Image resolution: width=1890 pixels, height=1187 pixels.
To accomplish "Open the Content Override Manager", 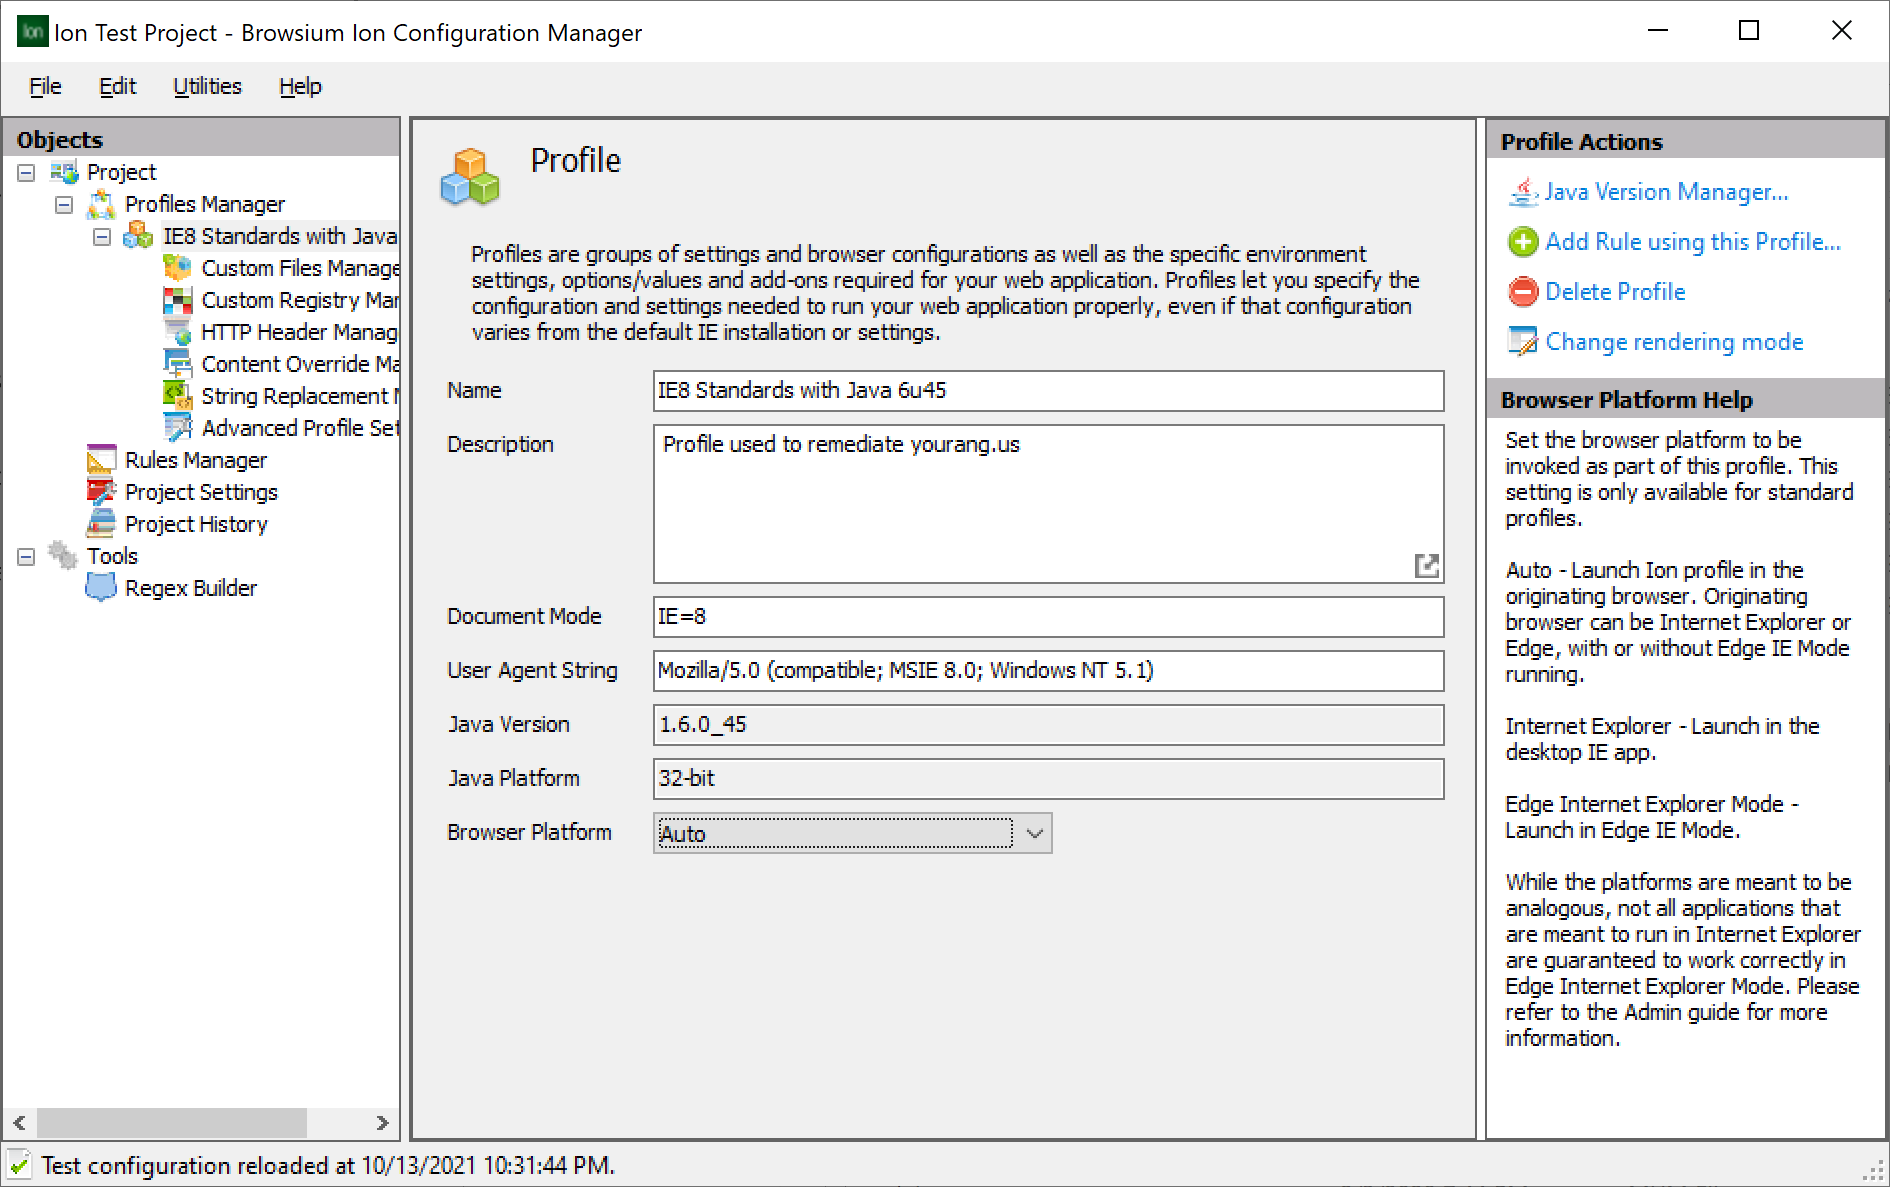I will click(x=178, y=363).
